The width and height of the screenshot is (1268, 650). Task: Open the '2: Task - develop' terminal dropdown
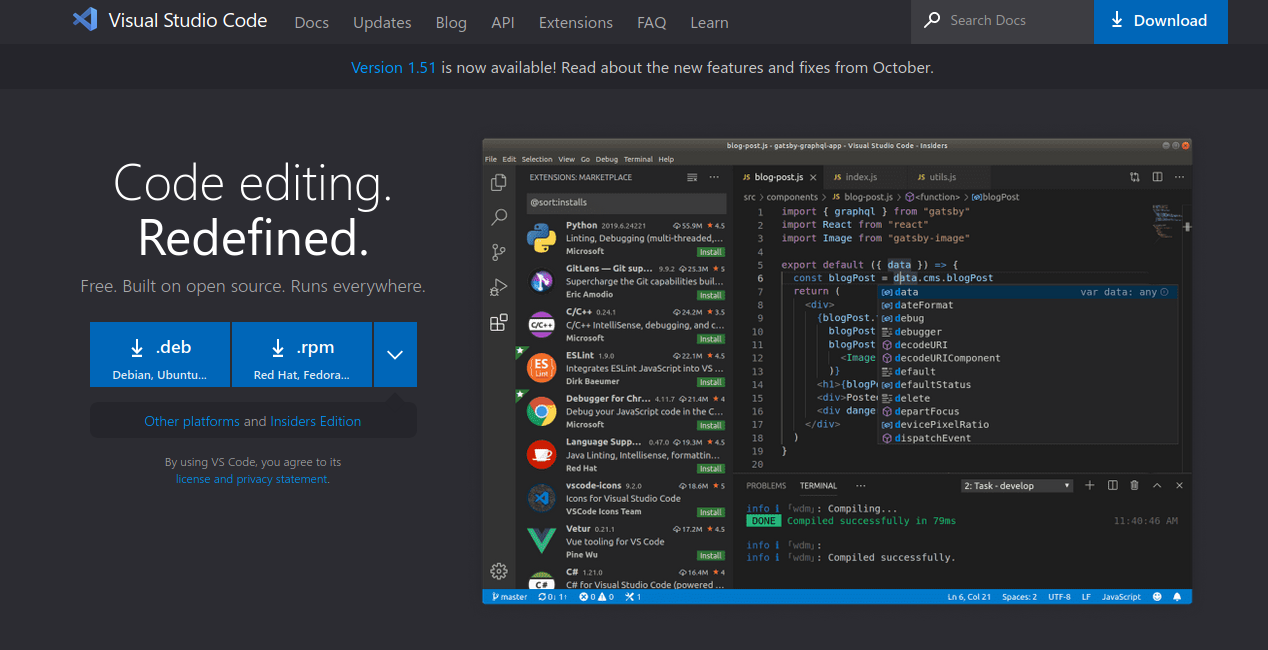click(1017, 486)
